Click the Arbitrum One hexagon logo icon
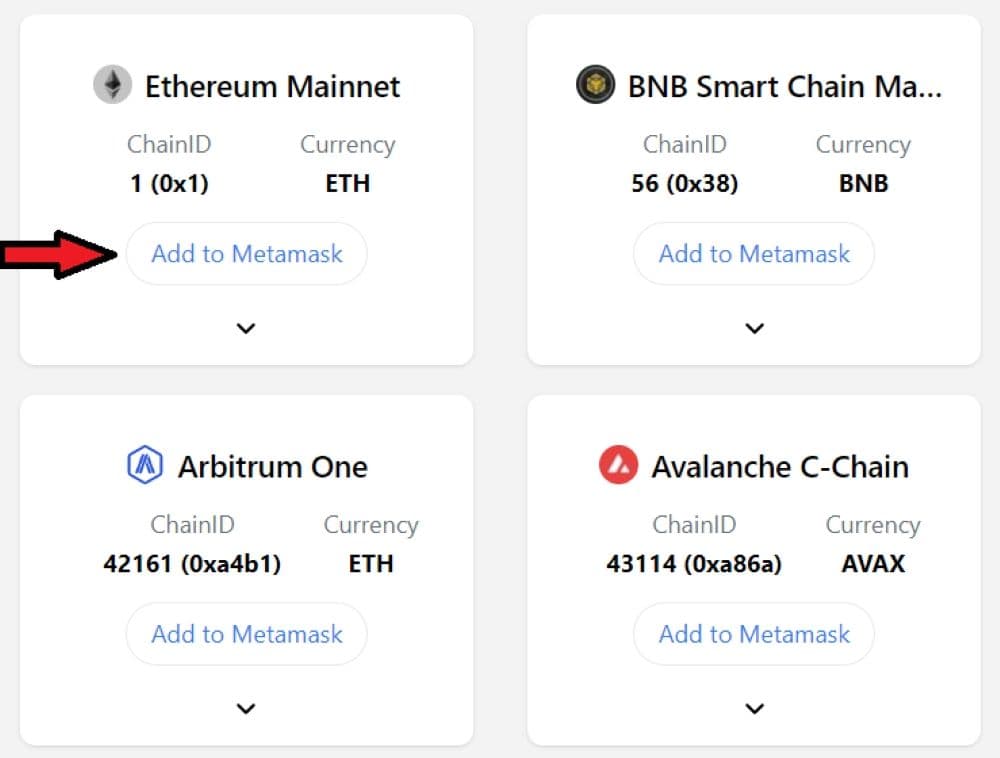This screenshot has width=1000, height=758. click(x=145, y=466)
